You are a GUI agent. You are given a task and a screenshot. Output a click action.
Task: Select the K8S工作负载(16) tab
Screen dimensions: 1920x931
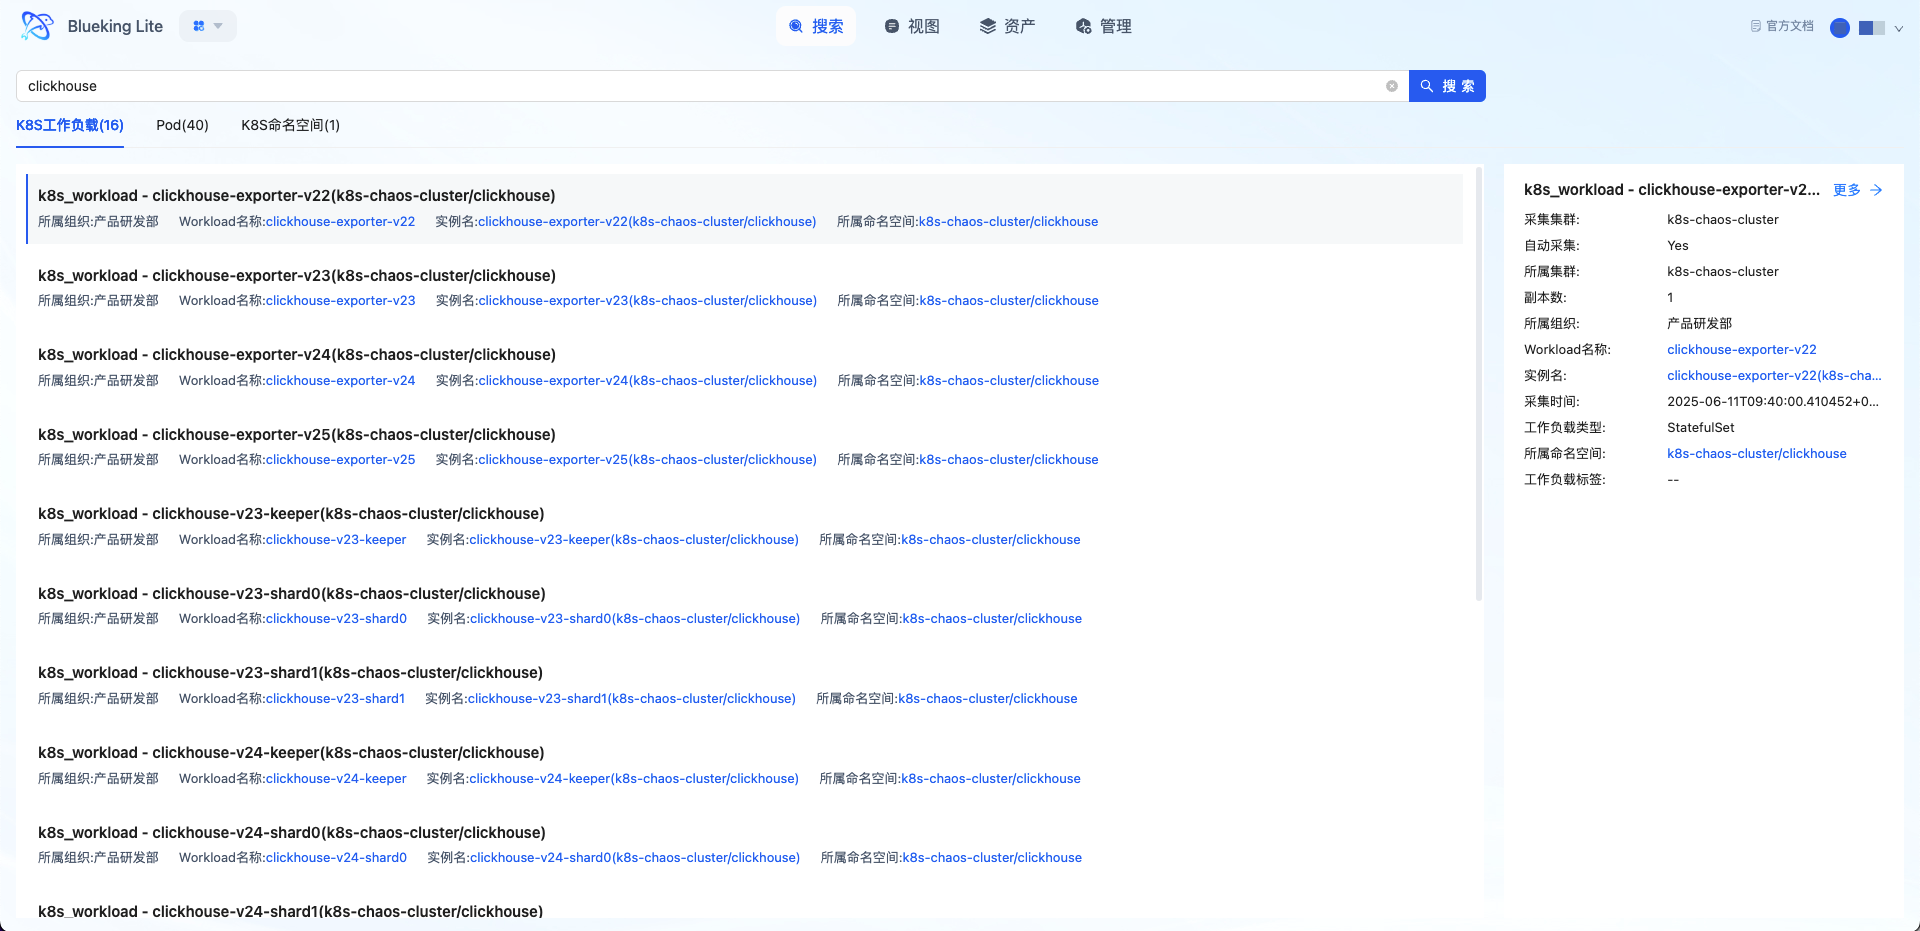(x=70, y=125)
